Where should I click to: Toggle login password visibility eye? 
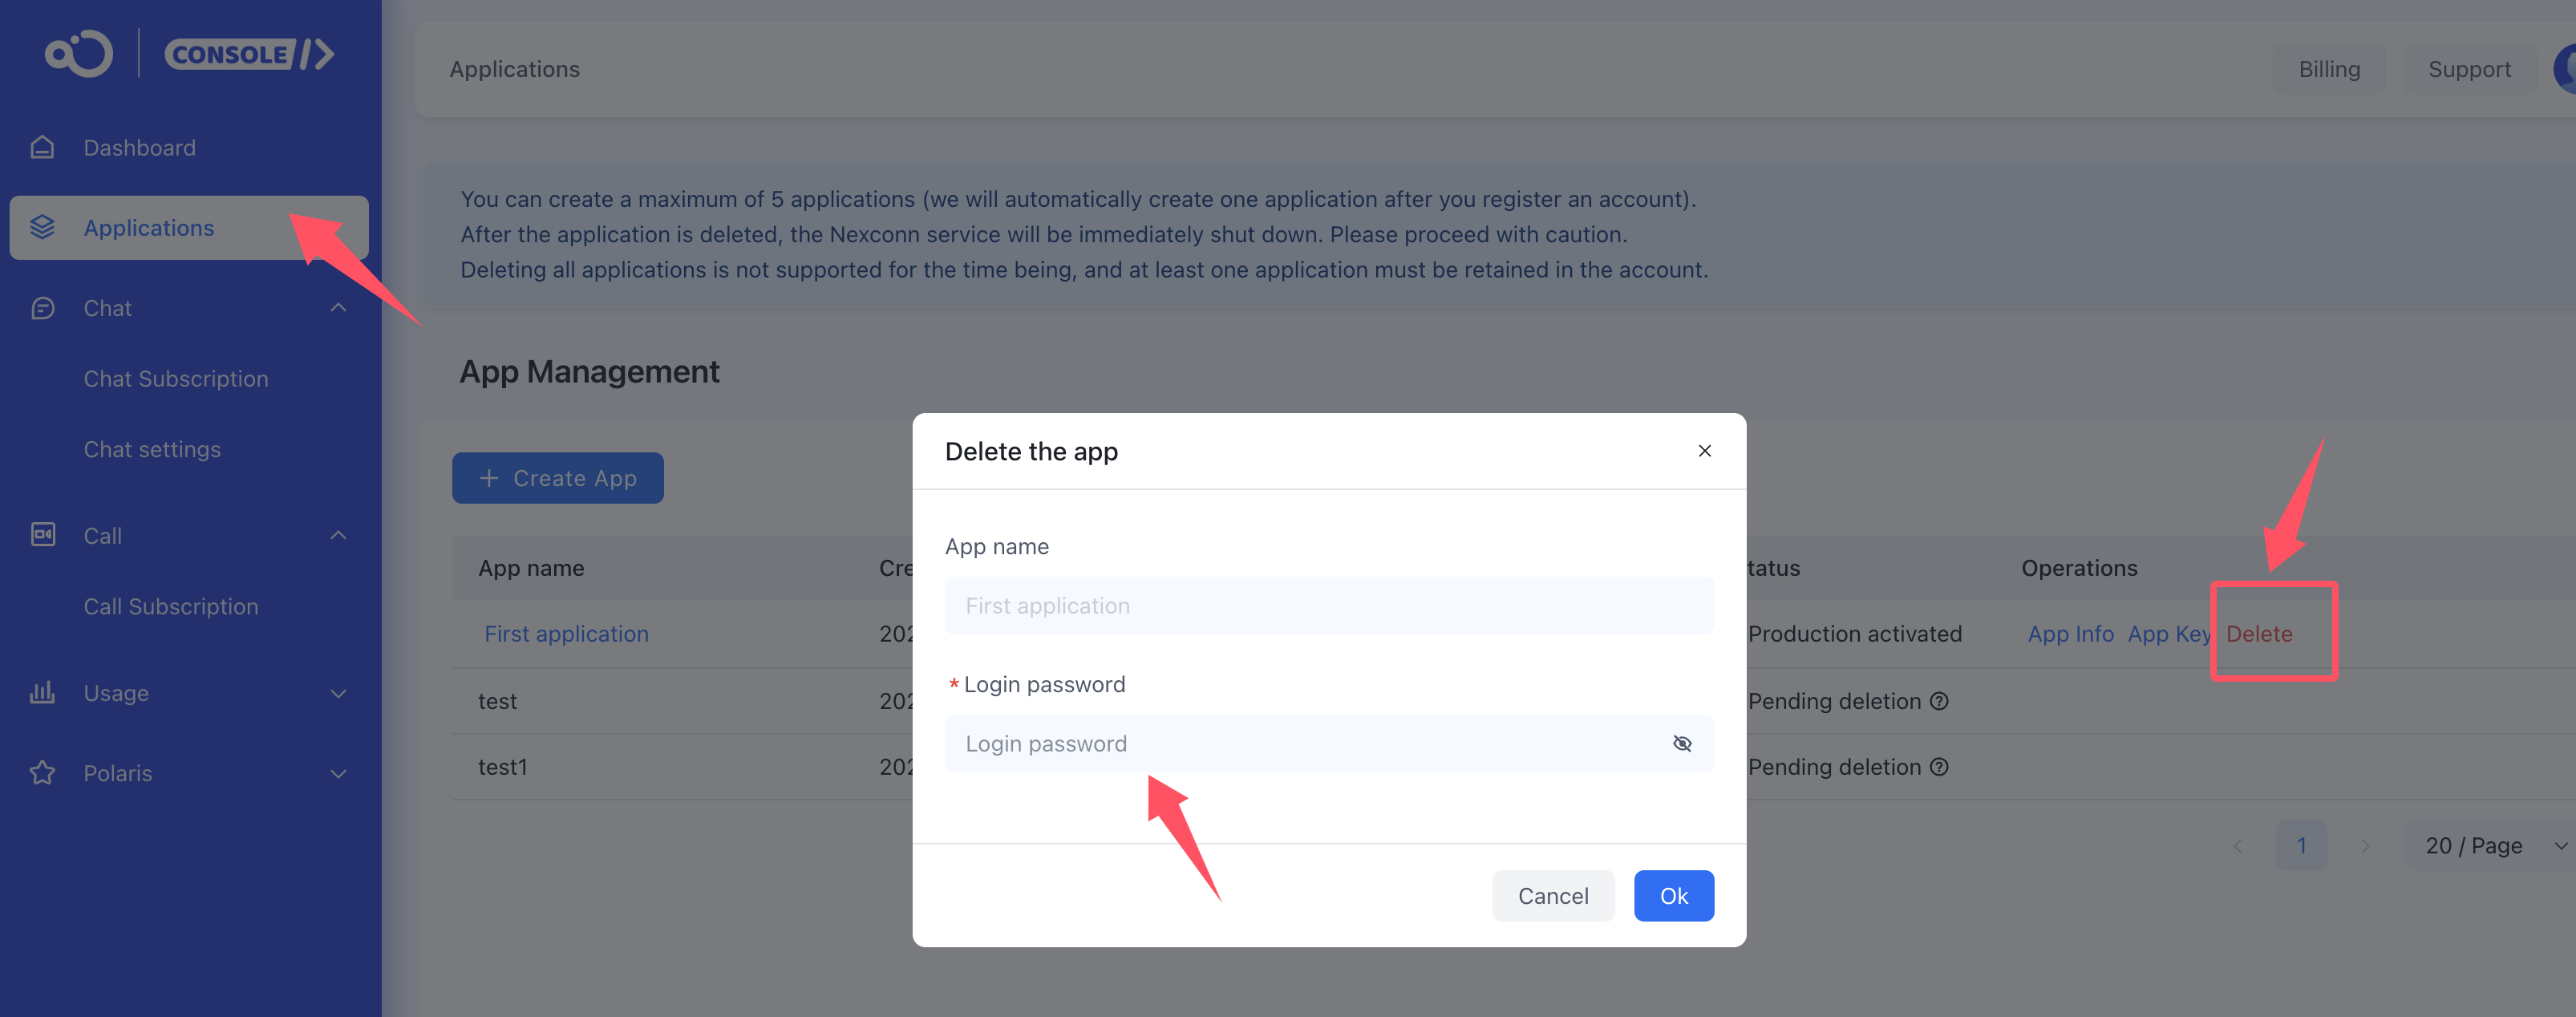[1682, 744]
